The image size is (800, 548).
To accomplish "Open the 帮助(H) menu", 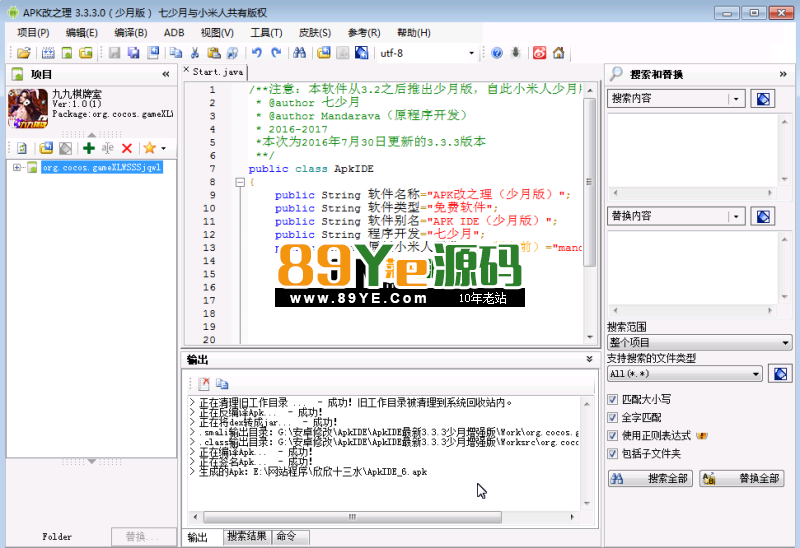I will pos(414,33).
